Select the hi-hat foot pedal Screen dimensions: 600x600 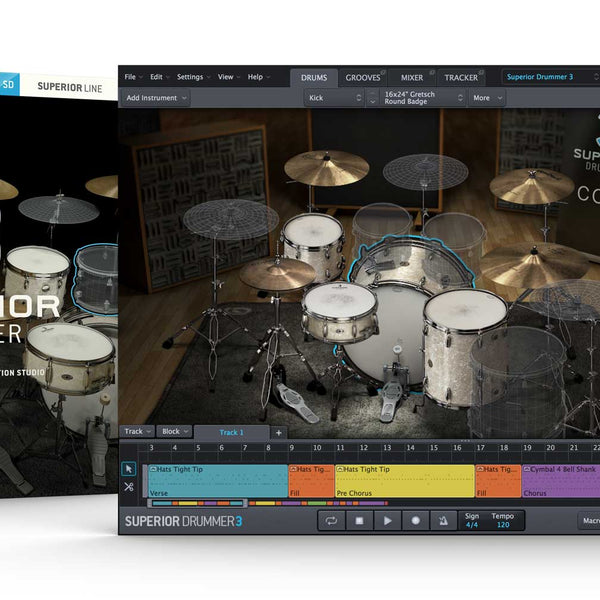click(x=297, y=404)
